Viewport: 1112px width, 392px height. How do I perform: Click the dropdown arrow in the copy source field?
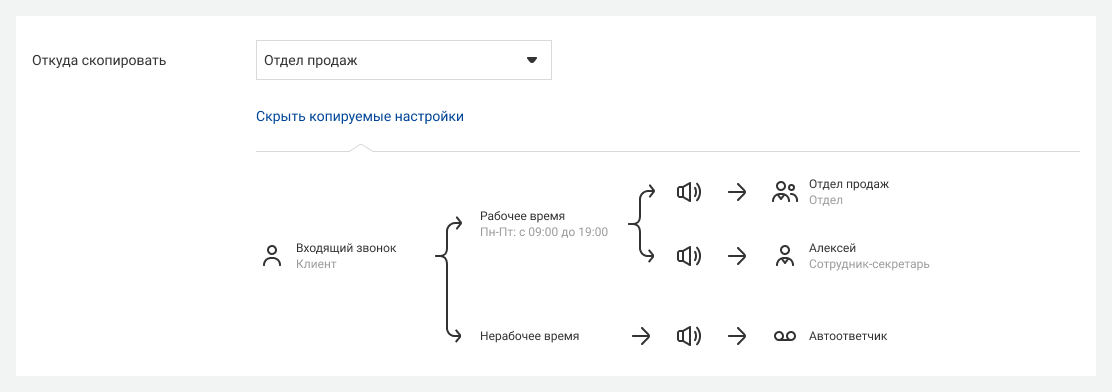pyautogui.click(x=532, y=60)
